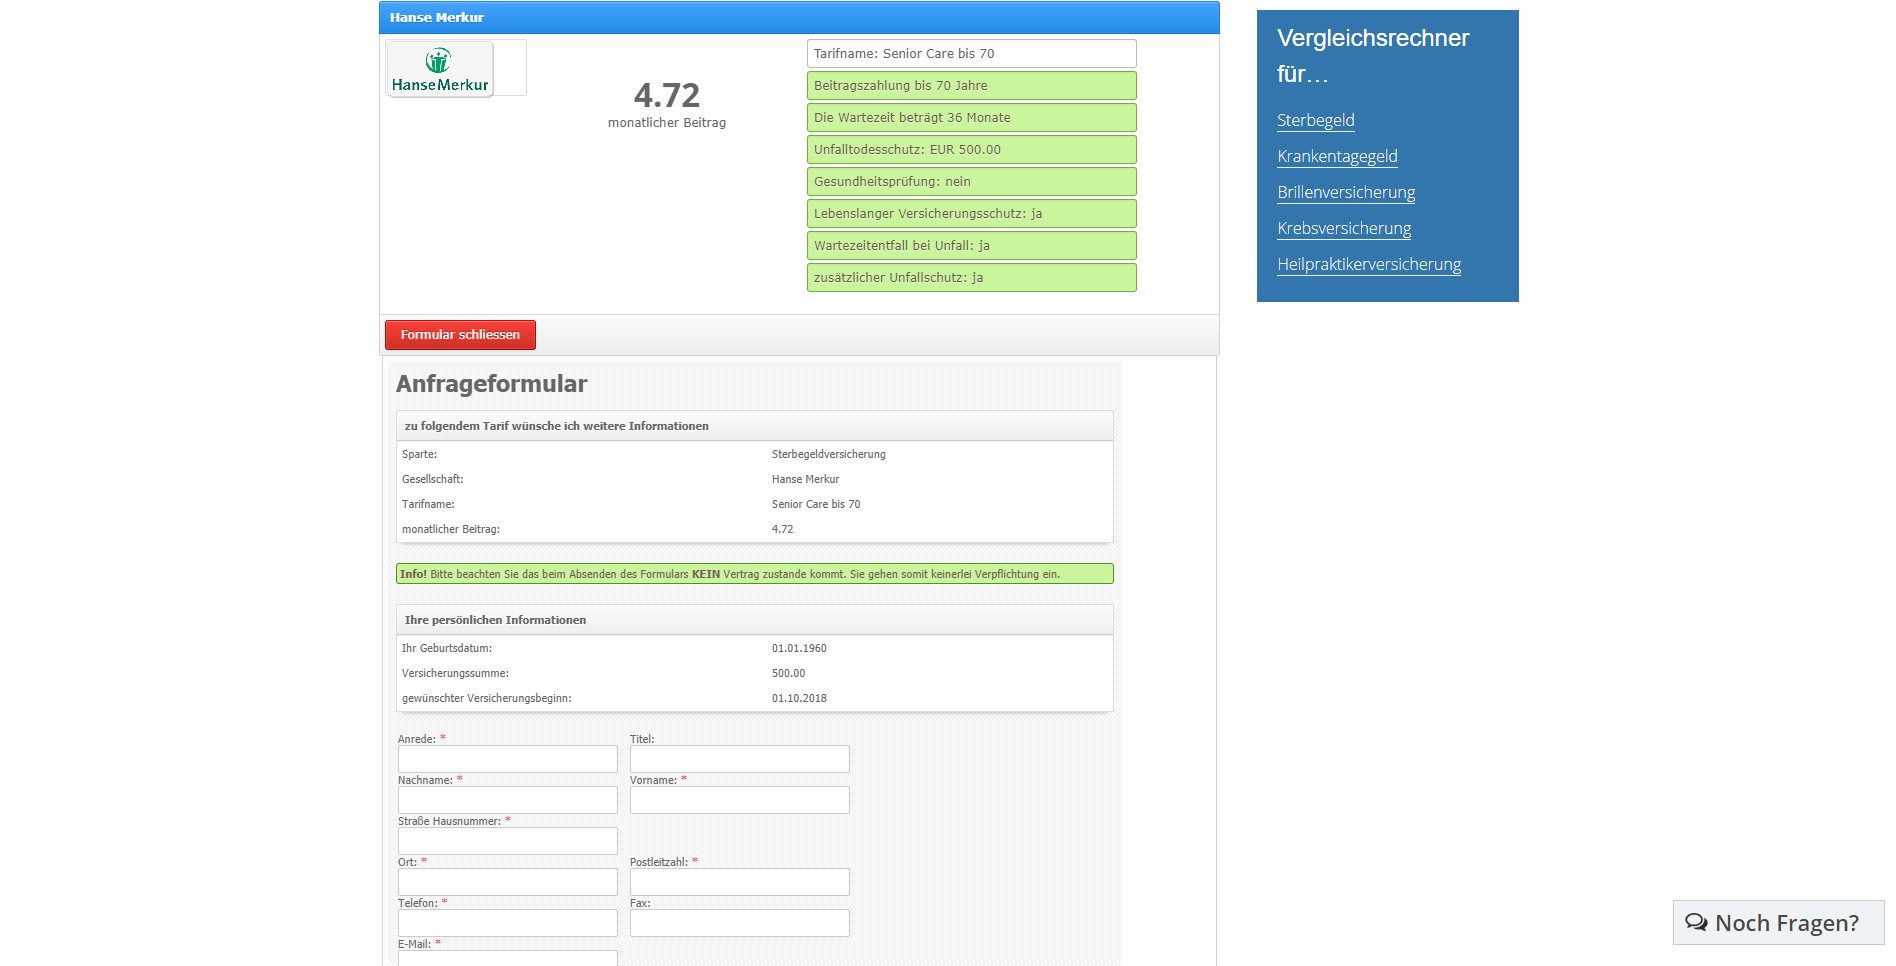This screenshot has height=966, width=1896.
Task: Click the Ihre persönlichen Informationen header
Action: click(x=755, y=620)
